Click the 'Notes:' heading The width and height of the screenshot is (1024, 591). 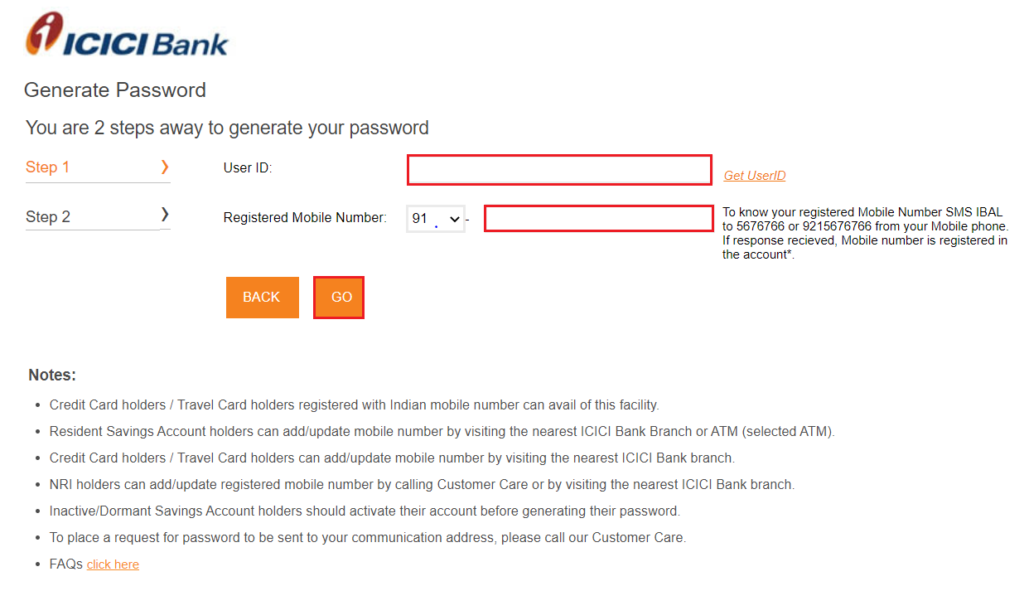(x=52, y=375)
